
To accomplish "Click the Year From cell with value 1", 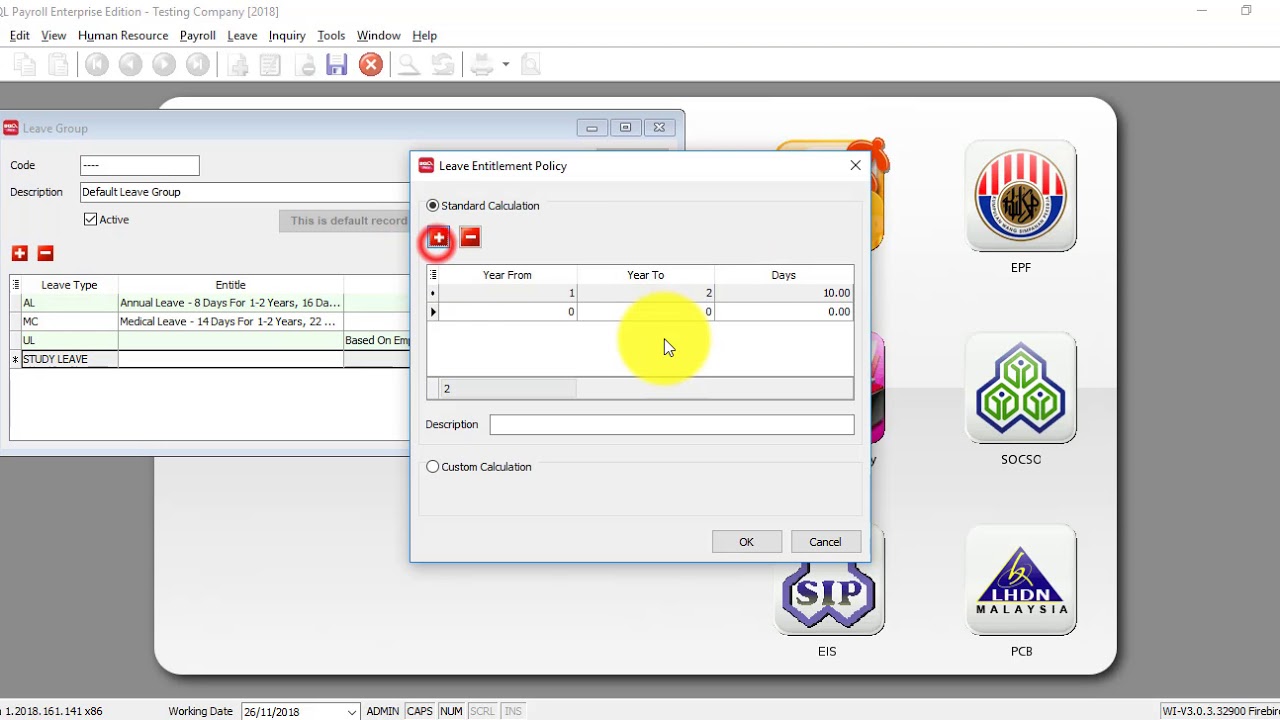I will (x=508, y=293).
